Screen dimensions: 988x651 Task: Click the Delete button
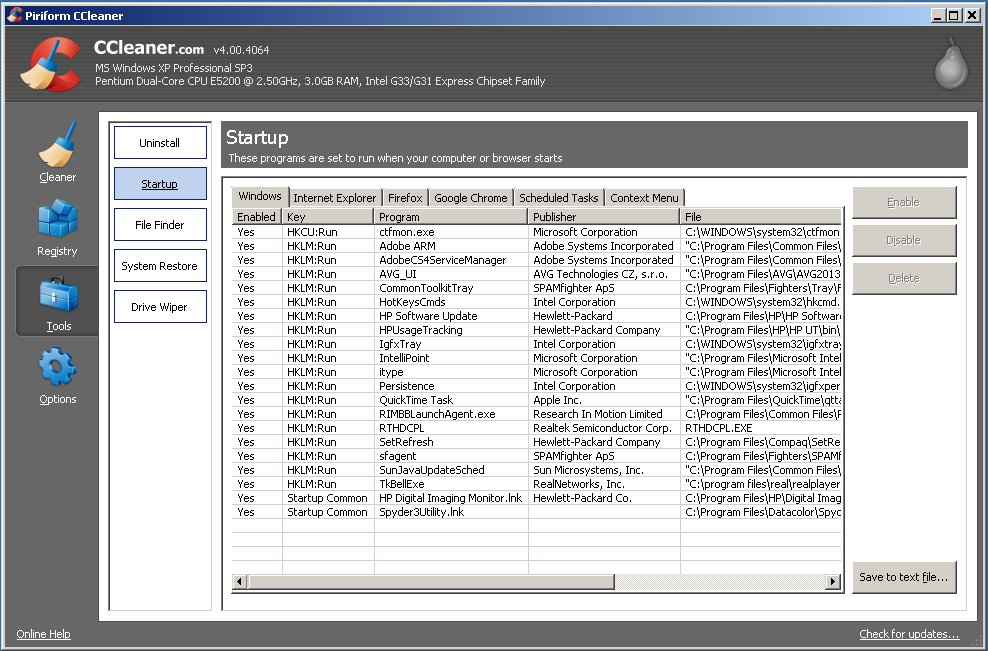[904, 278]
